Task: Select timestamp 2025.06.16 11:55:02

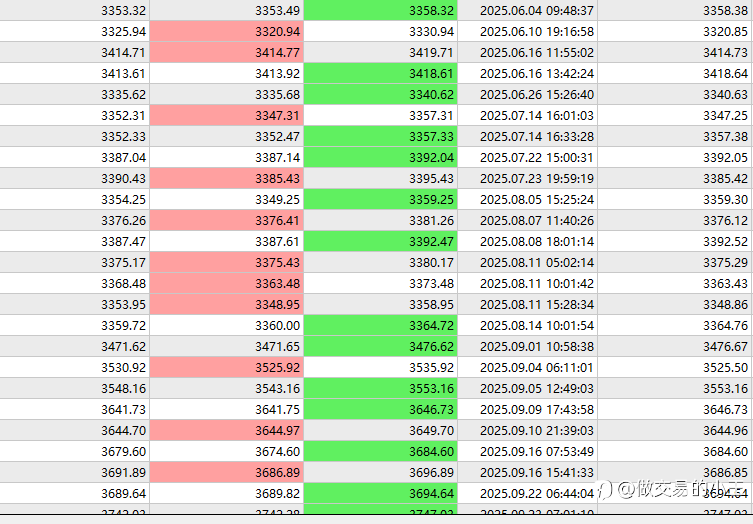Action: coord(537,52)
